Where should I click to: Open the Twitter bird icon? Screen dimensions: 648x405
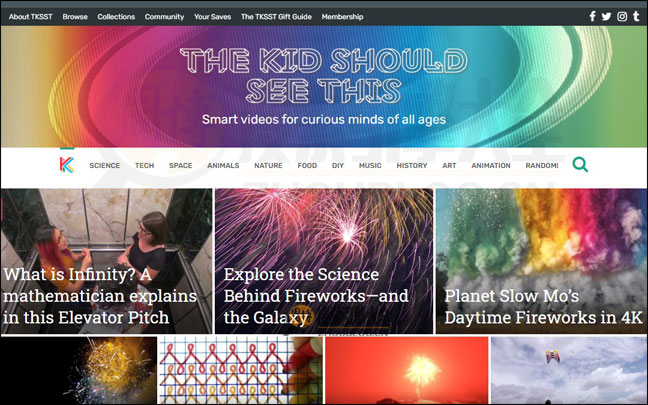pos(606,17)
